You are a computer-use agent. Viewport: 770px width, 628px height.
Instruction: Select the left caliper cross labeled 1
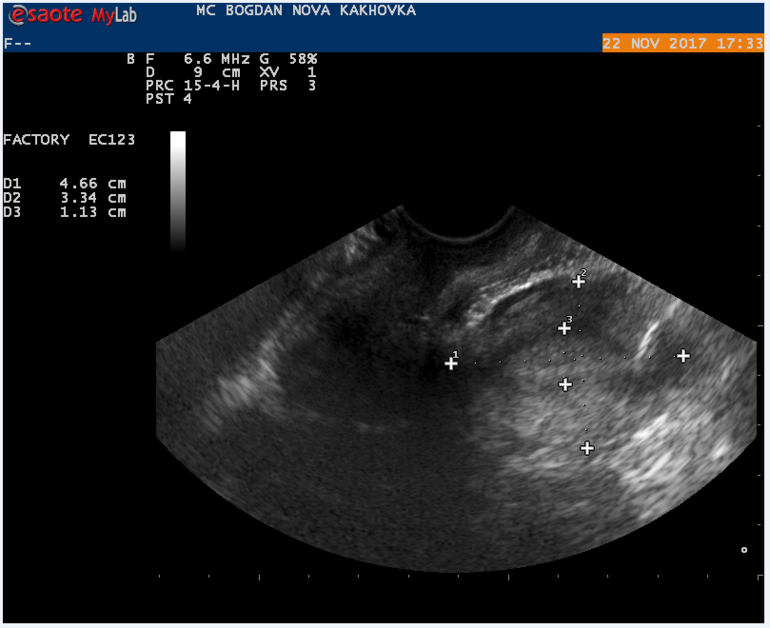(x=451, y=364)
